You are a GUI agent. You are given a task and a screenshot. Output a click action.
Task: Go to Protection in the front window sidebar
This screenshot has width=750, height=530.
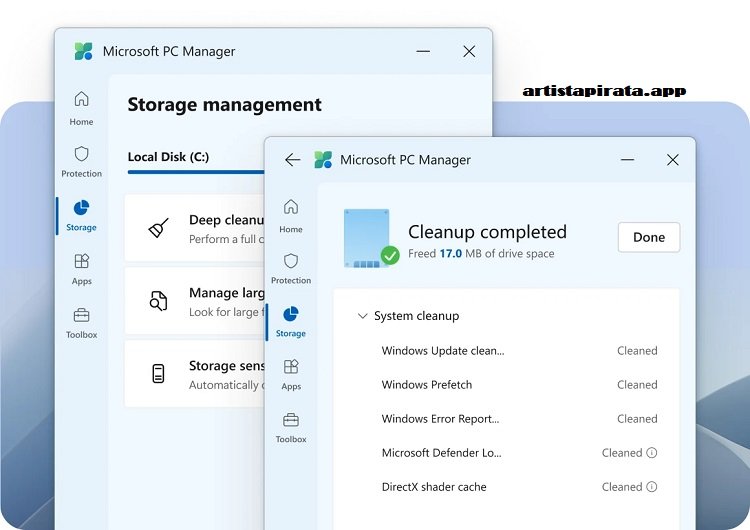[291, 268]
